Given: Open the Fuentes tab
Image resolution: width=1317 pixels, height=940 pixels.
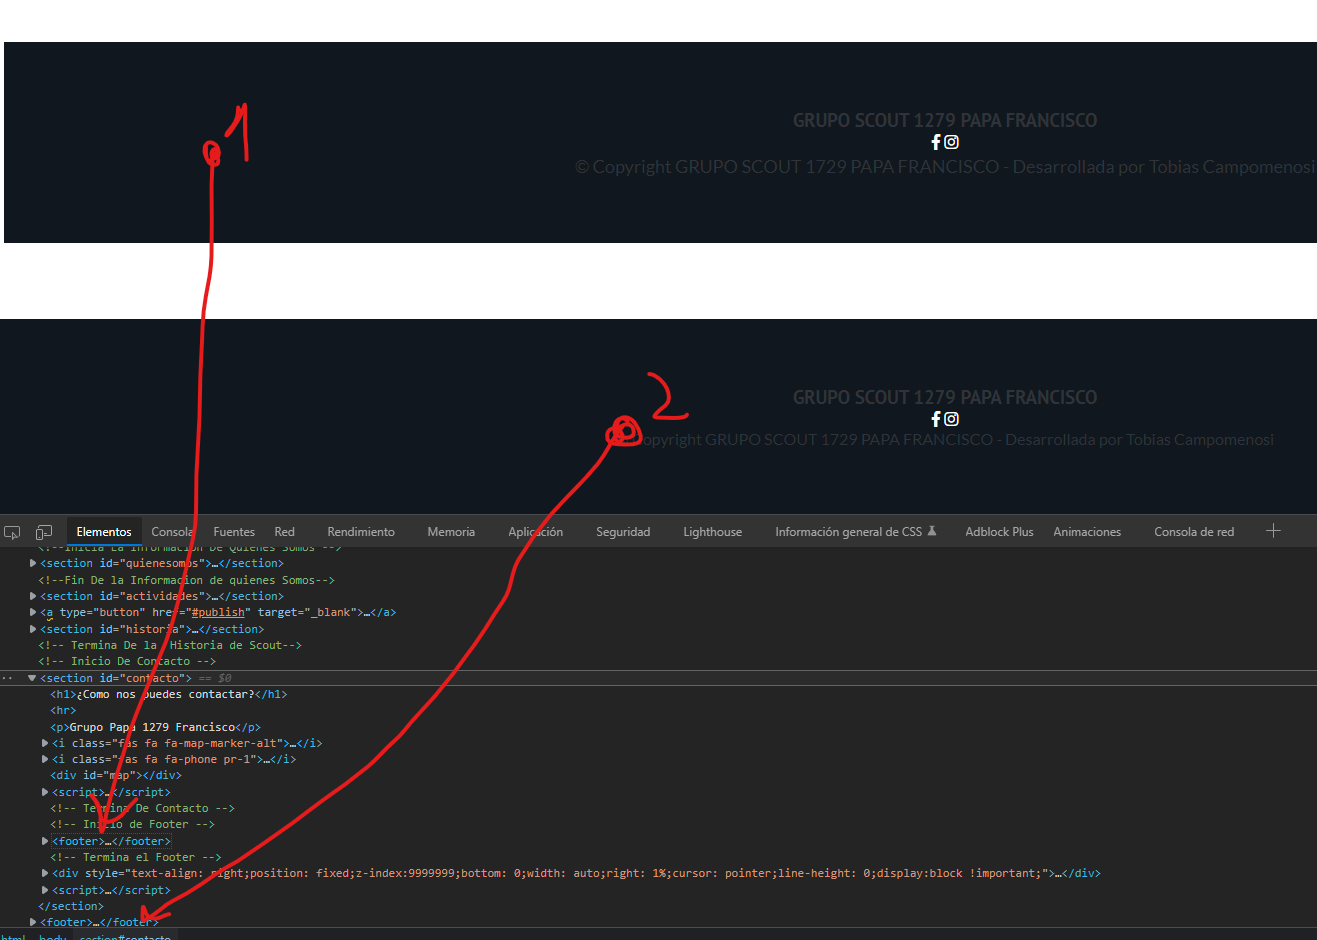Looking at the screenshot, I should tap(234, 532).
